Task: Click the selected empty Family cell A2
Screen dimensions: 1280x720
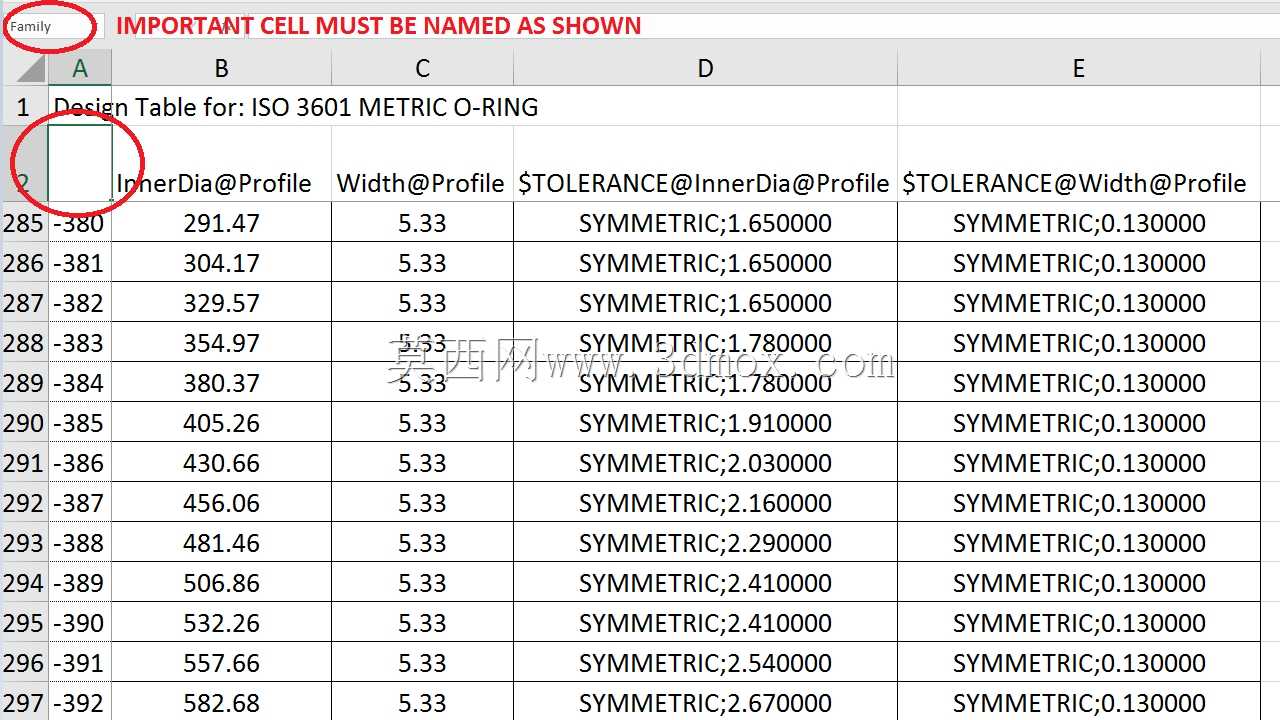Action: 80,164
